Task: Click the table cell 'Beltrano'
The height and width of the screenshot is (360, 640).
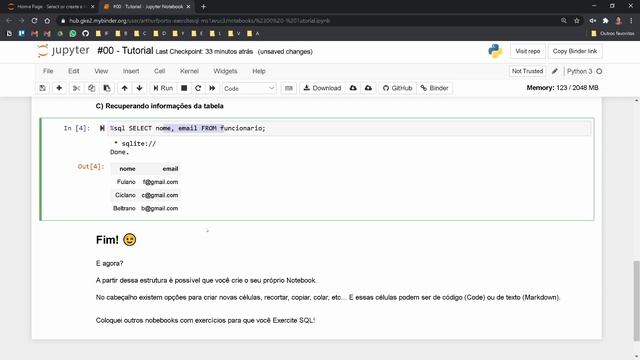Action: click(124, 208)
